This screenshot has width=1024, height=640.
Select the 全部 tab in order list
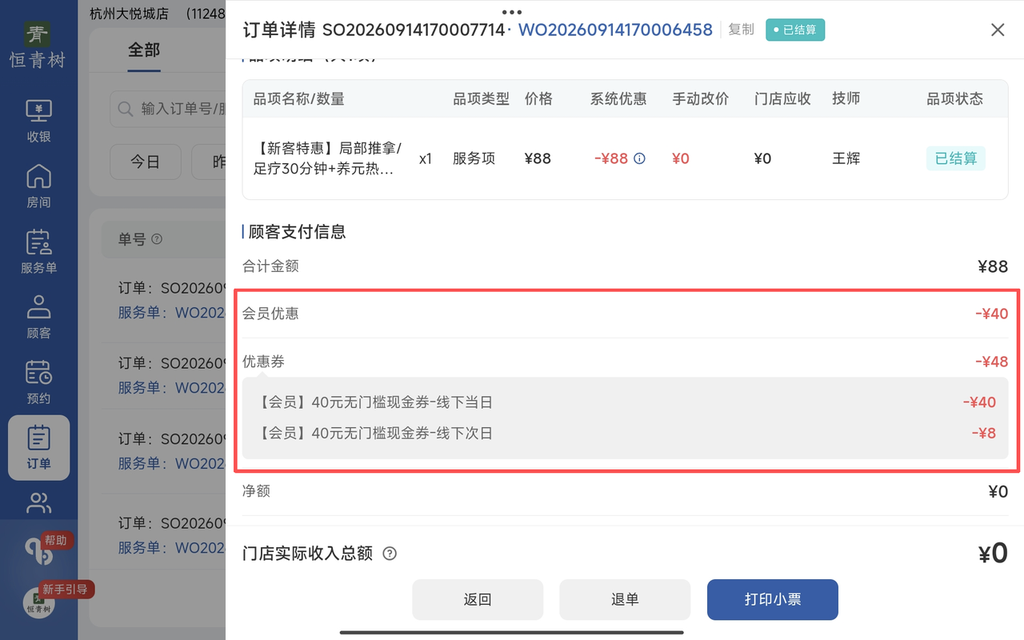(x=144, y=50)
